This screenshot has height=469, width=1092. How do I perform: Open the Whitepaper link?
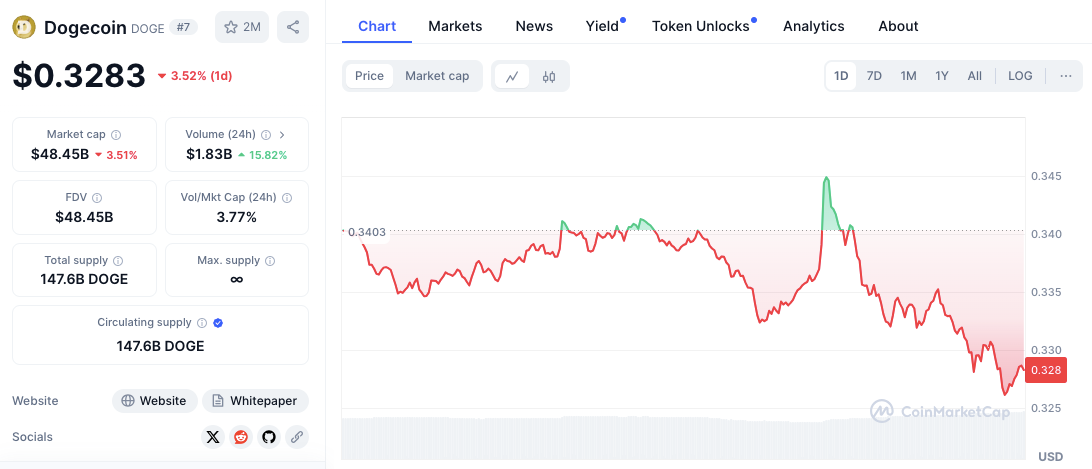tap(255, 401)
